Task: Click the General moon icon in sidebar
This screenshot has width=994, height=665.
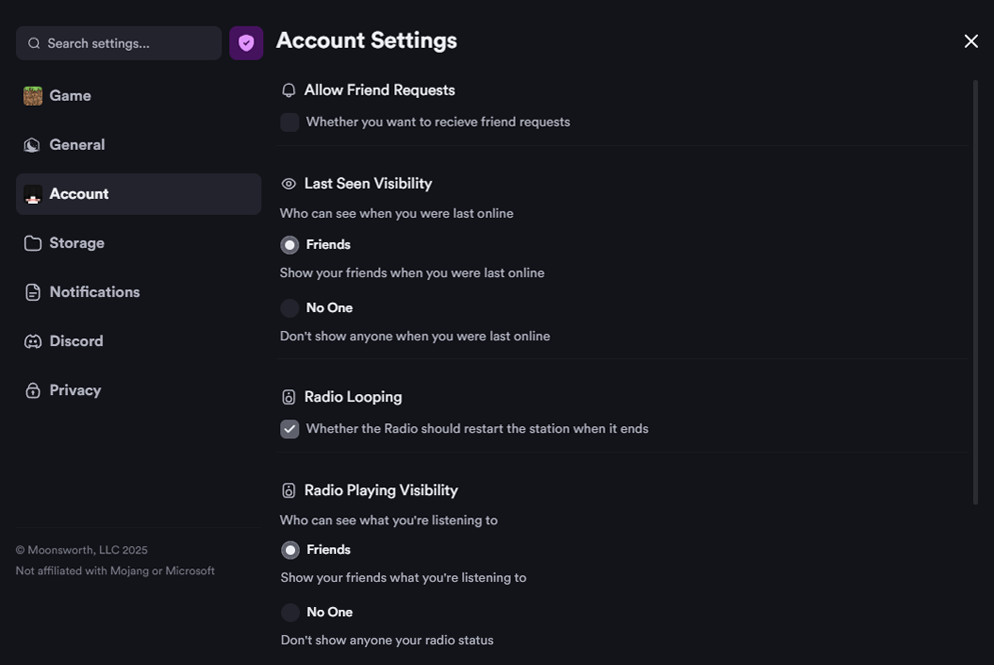Action: (x=32, y=145)
